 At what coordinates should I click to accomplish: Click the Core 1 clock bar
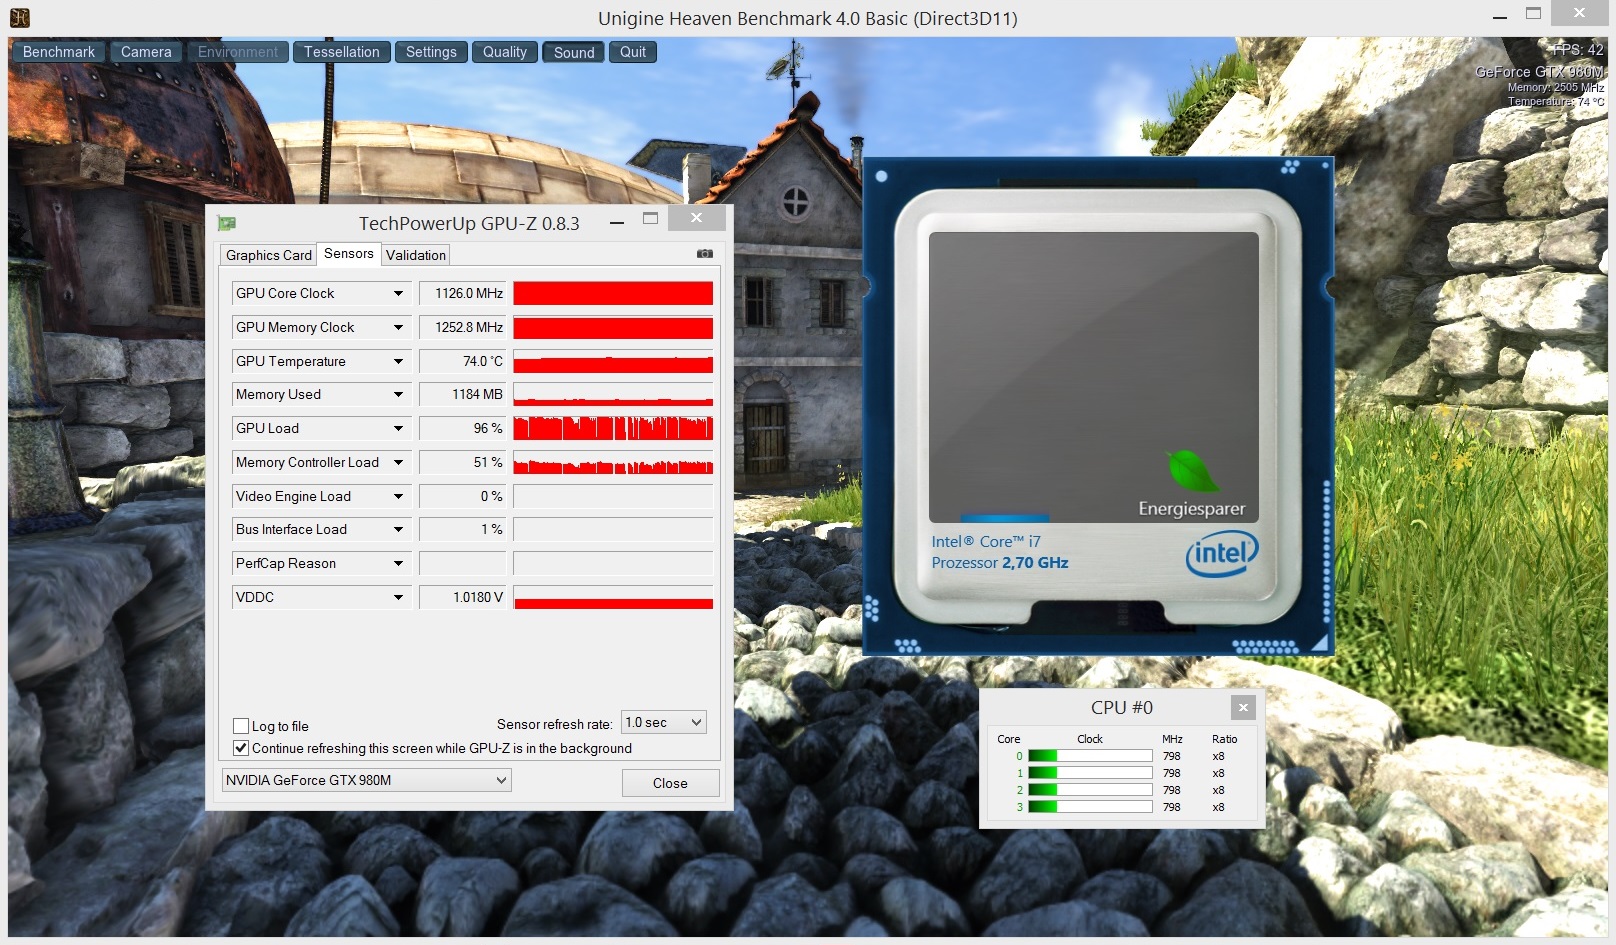[x=1090, y=773]
